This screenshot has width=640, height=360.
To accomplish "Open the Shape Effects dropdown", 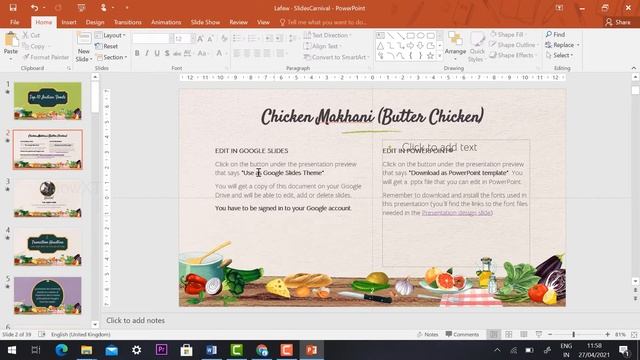I will coord(513,55).
